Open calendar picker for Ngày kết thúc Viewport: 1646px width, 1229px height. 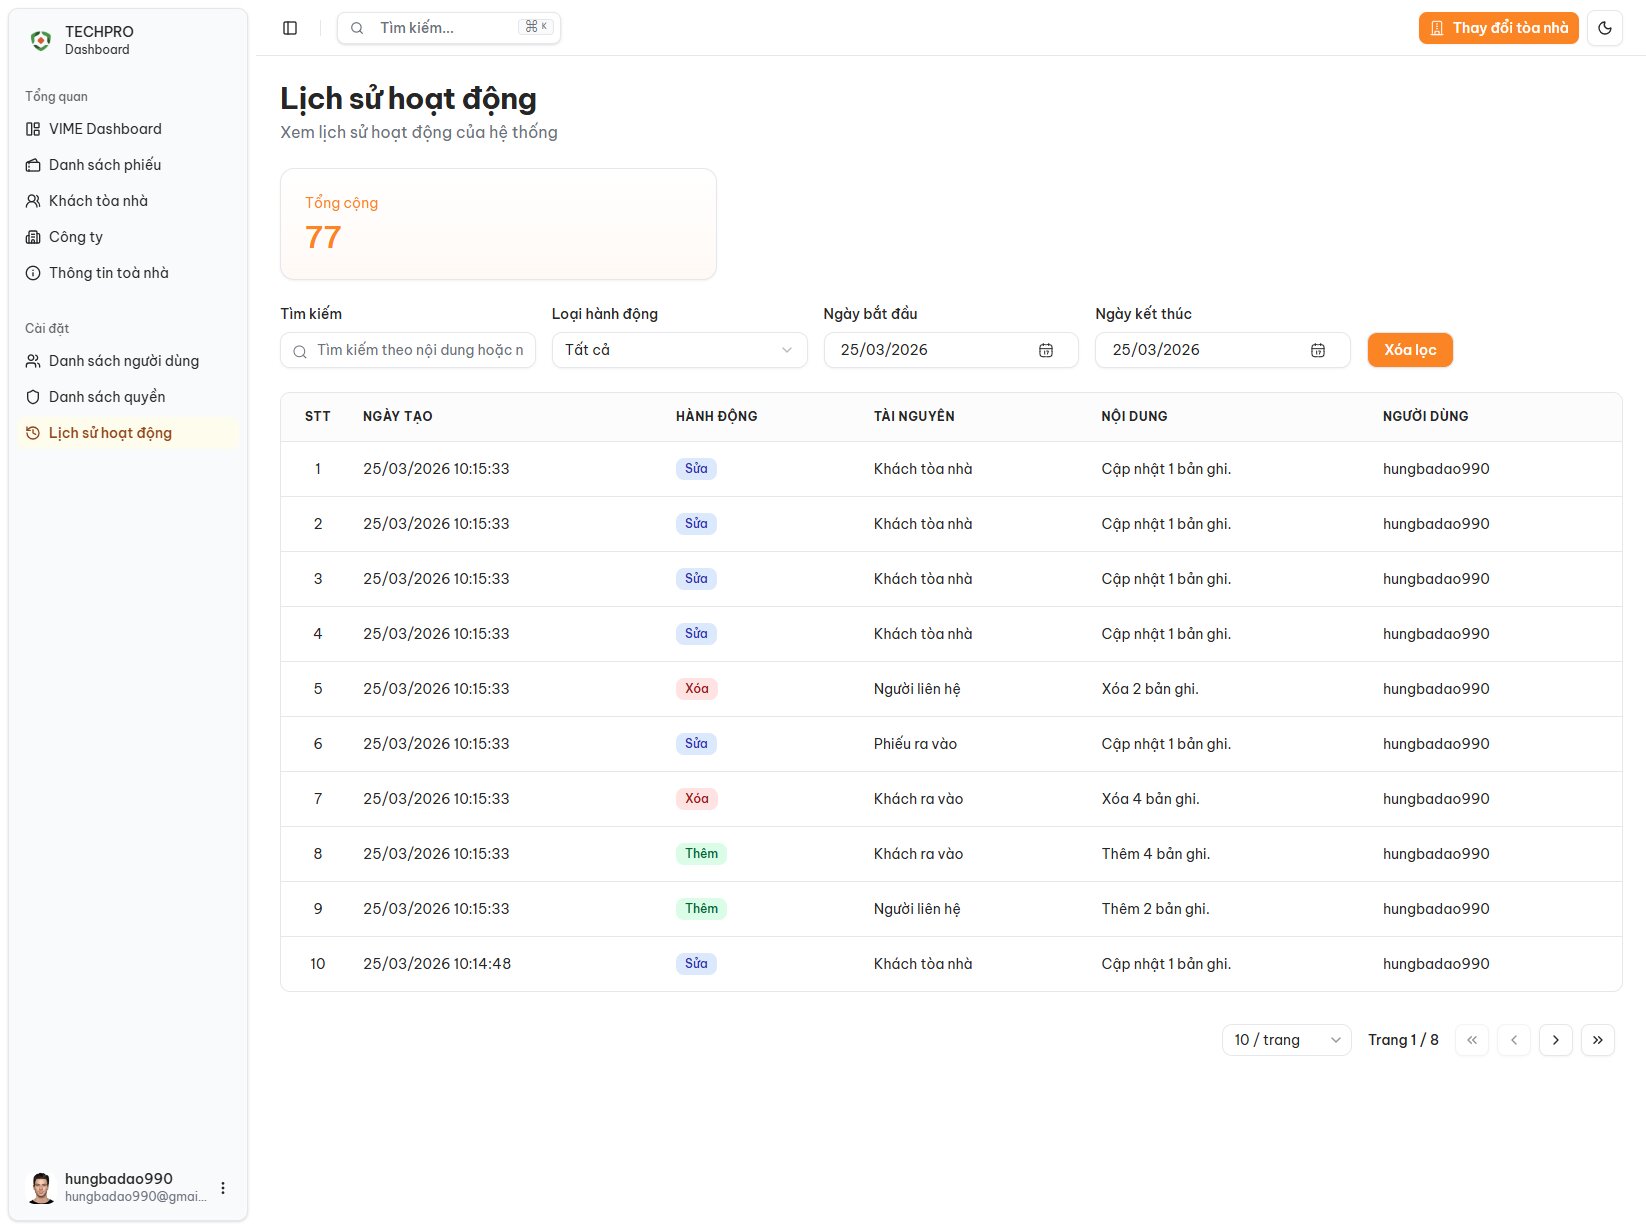[x=1318, y=350]
